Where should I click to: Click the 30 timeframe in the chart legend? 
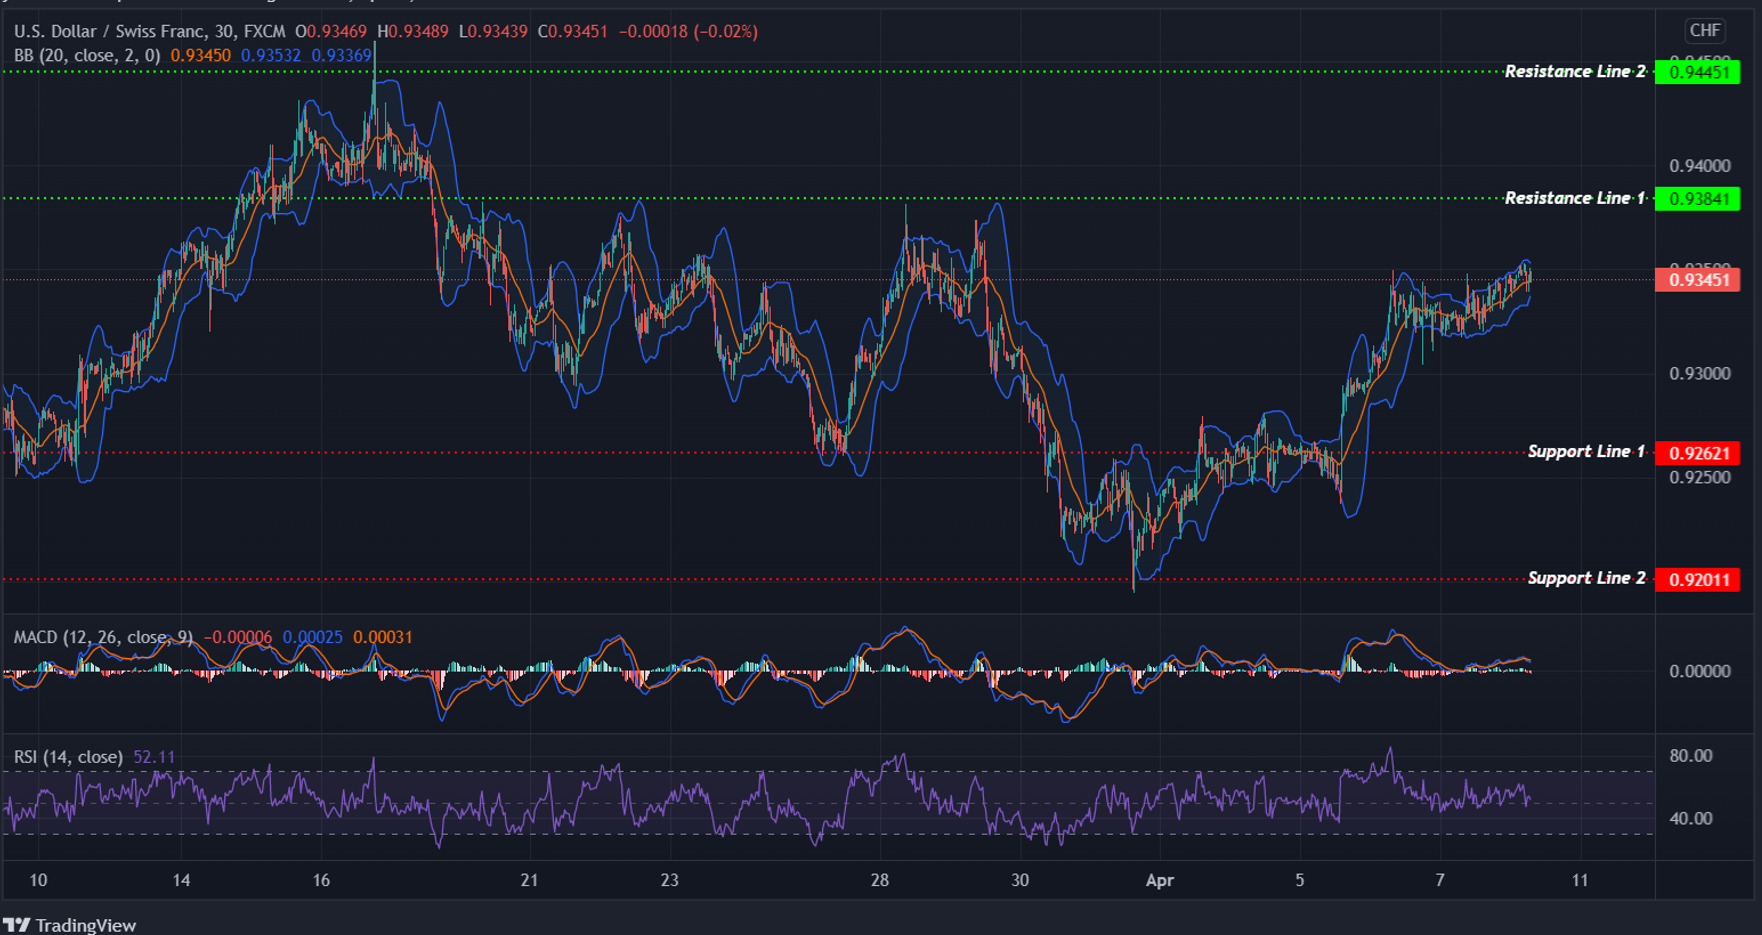pos(222,31)
